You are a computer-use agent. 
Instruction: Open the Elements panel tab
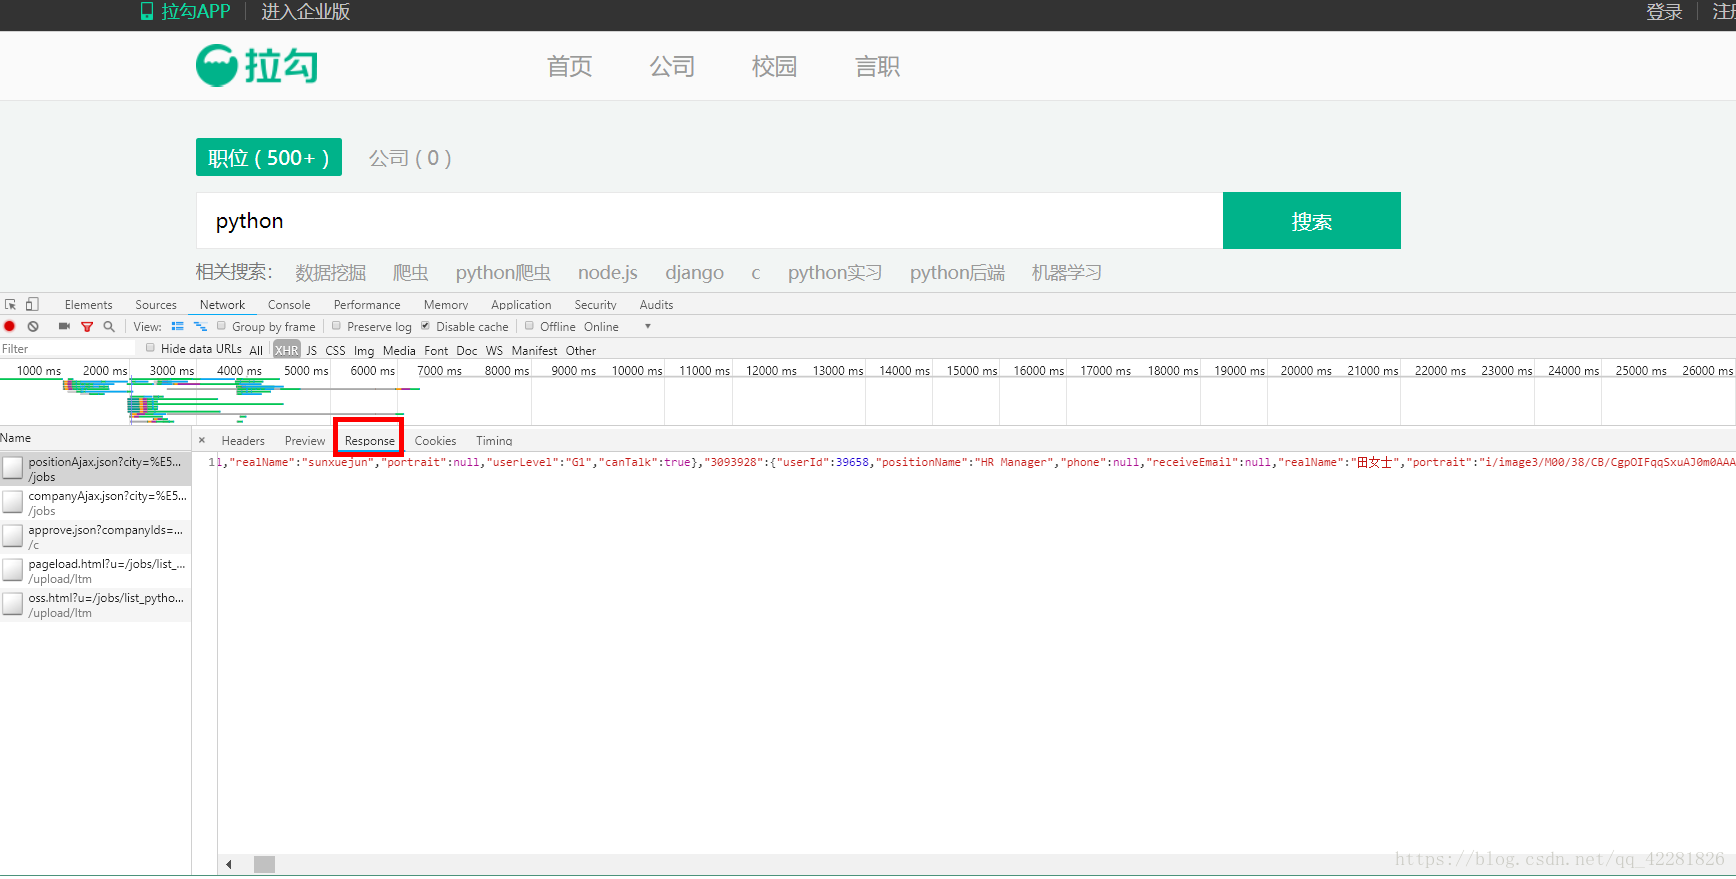(88, 305)
